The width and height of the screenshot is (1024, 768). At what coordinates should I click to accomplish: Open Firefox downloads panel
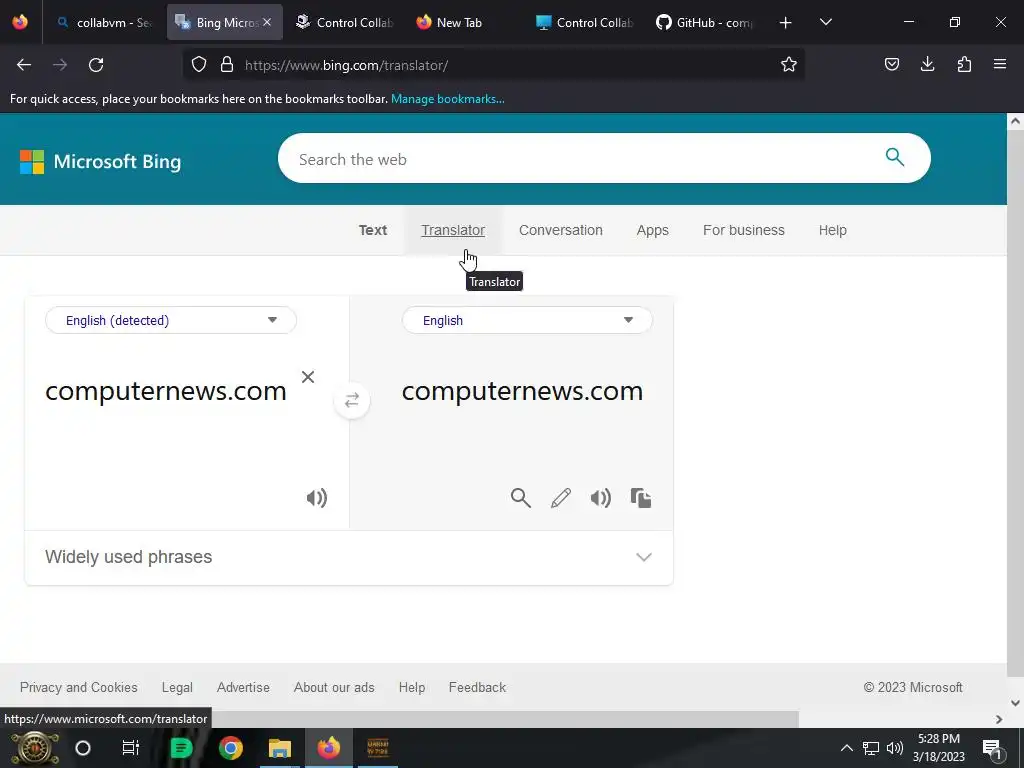(927, 64)
